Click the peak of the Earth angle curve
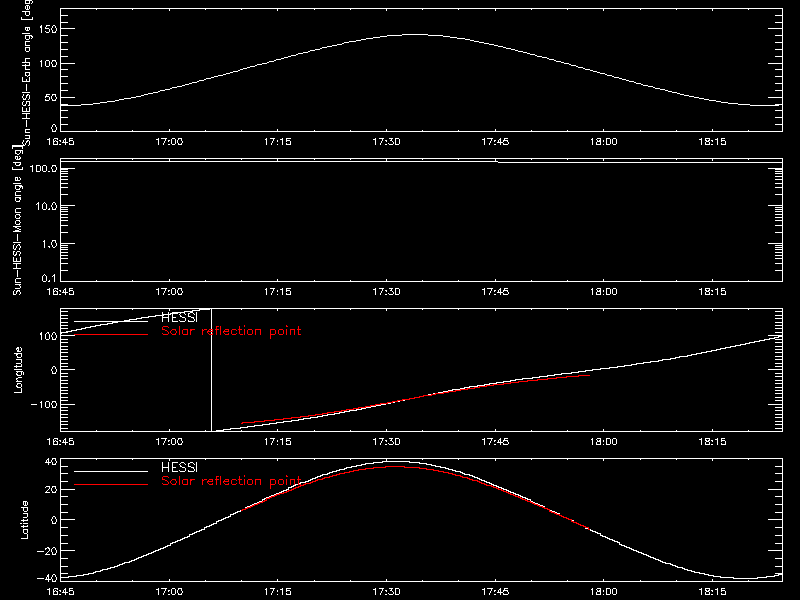Viewport: 800px width, 600px height. pos(416,35)
